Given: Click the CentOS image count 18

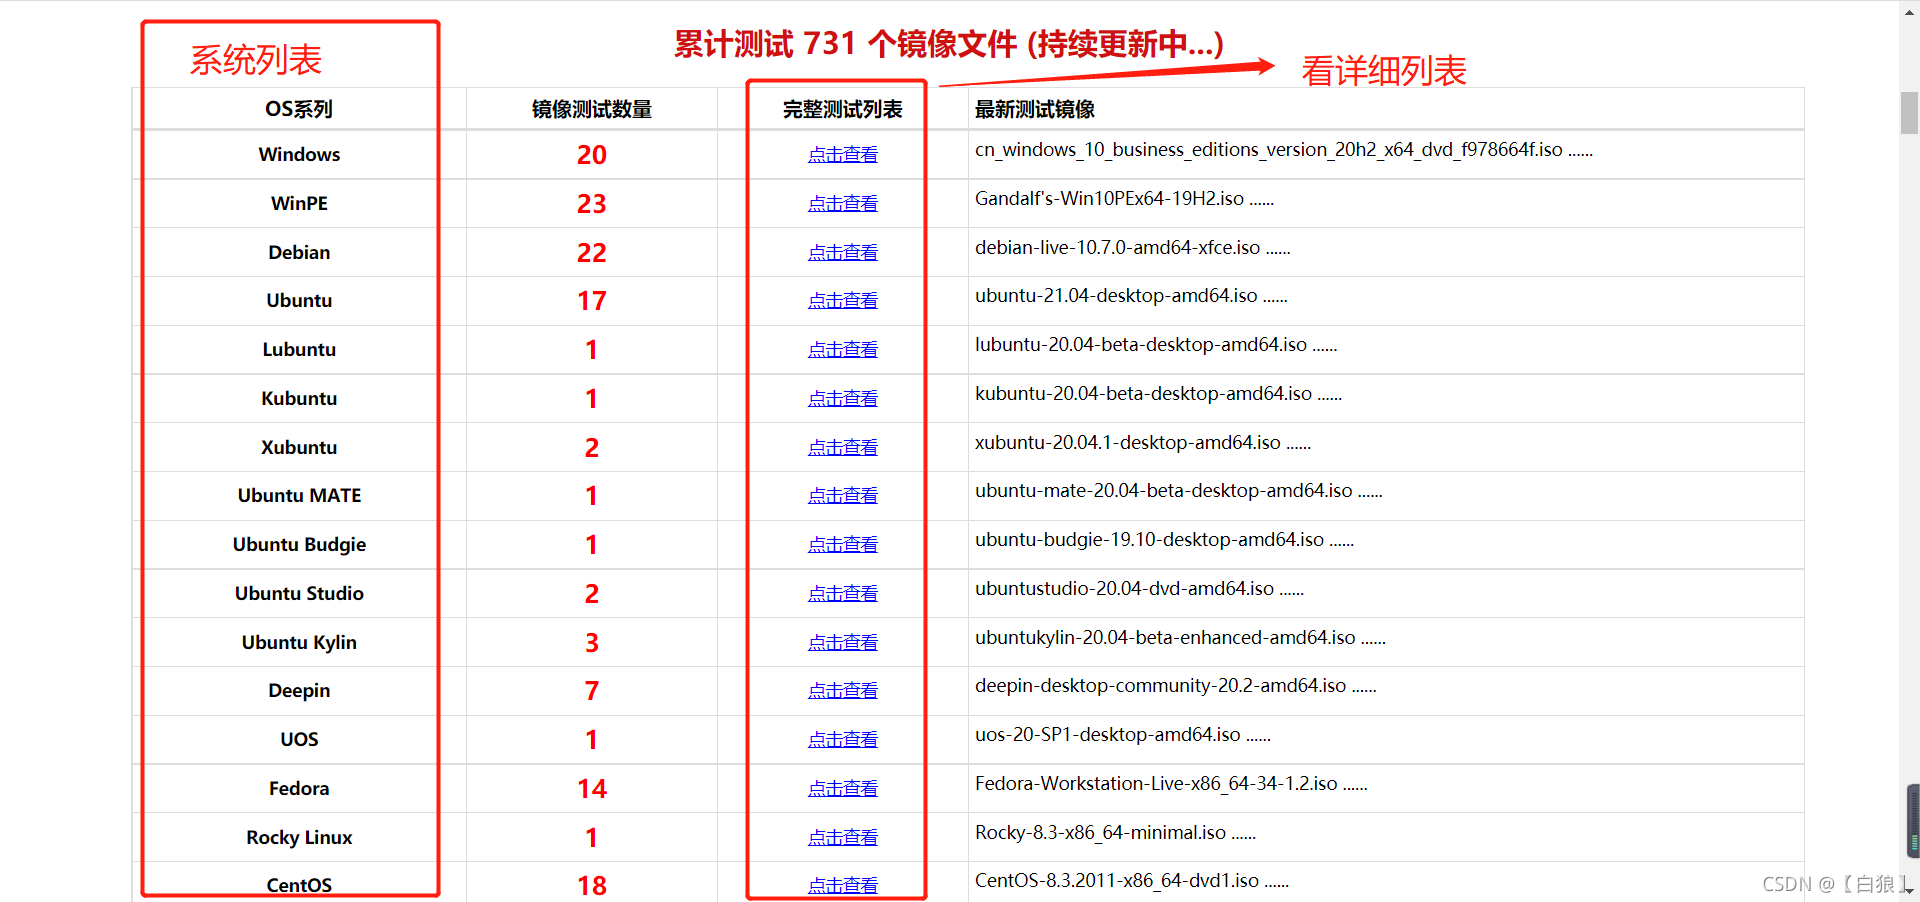Looking at the screenshot, I should [x=591, y=886].
